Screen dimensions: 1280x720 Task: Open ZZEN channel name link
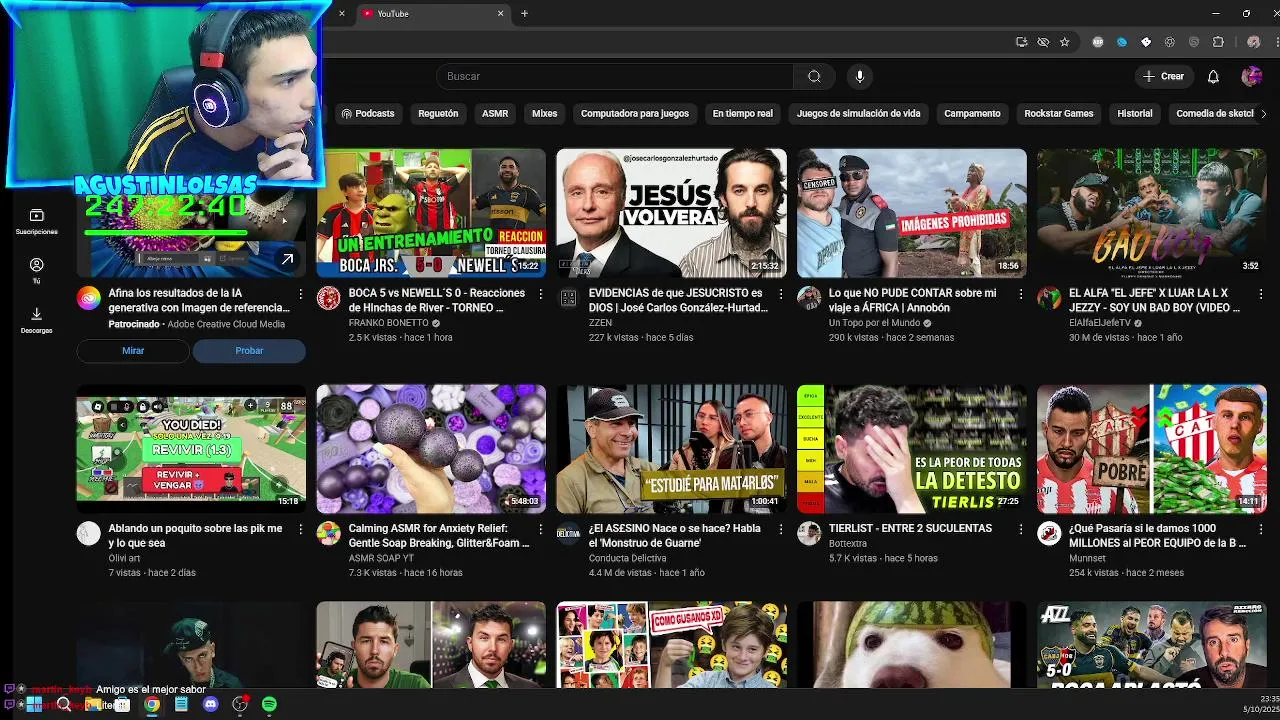[600, 323]
